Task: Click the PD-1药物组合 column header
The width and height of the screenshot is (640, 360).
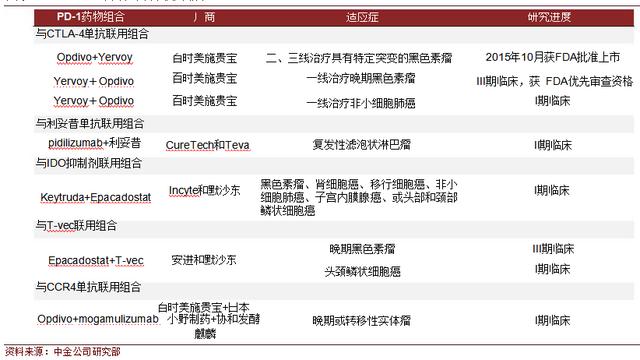Action: pos(91,17)
